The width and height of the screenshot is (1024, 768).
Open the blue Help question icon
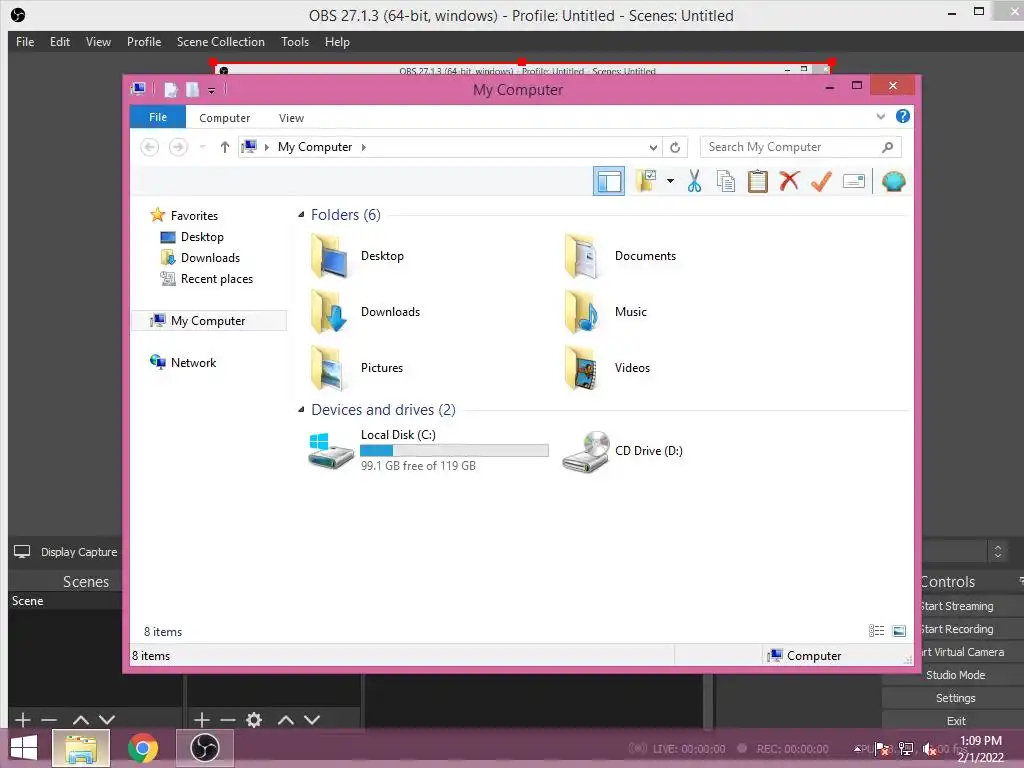click(x=903, y=116)
